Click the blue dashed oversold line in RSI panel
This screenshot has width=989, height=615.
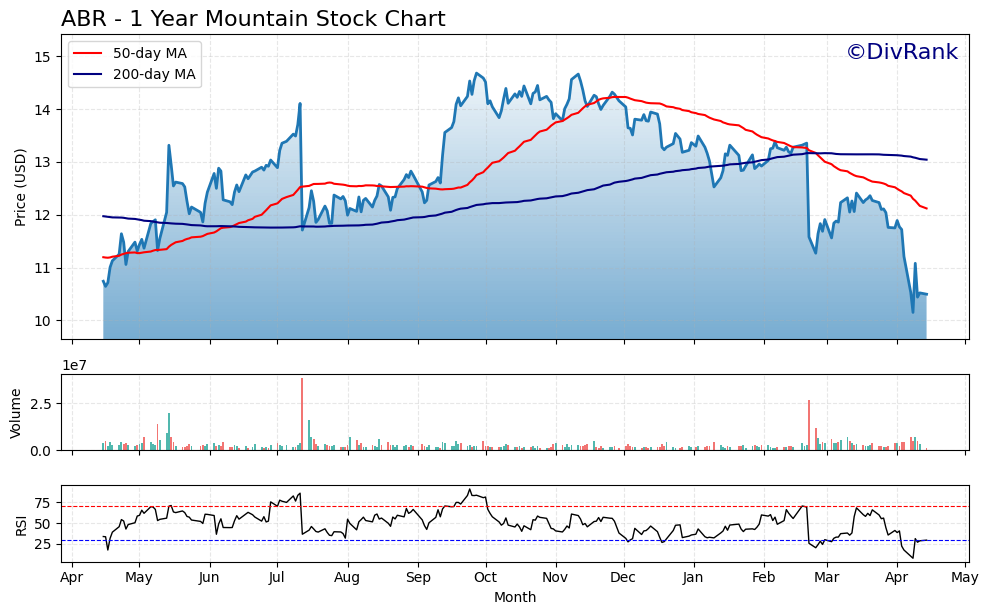click(515, 541)
